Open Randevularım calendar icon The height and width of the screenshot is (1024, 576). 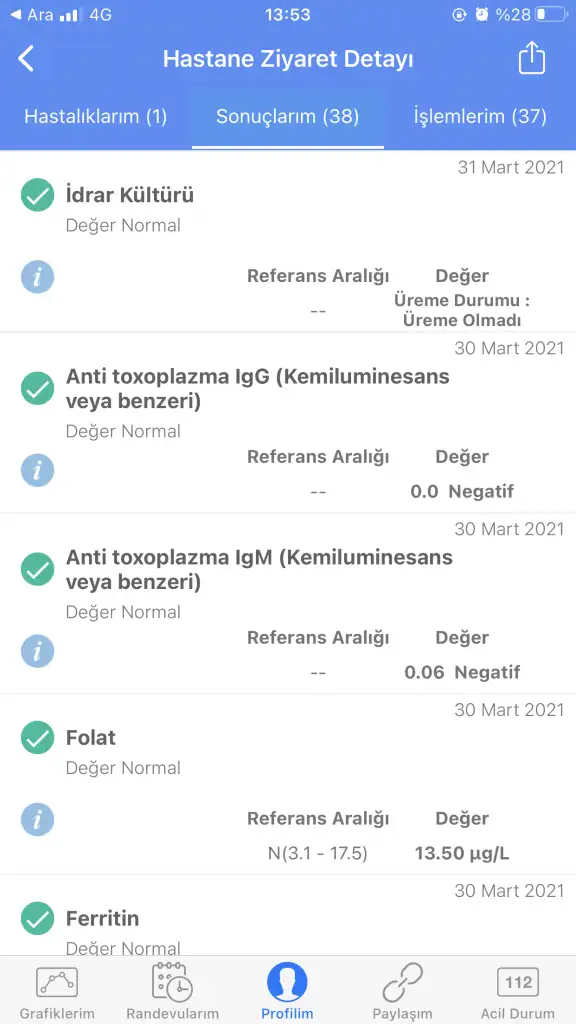pyautogui.click(x=172, y=982)
